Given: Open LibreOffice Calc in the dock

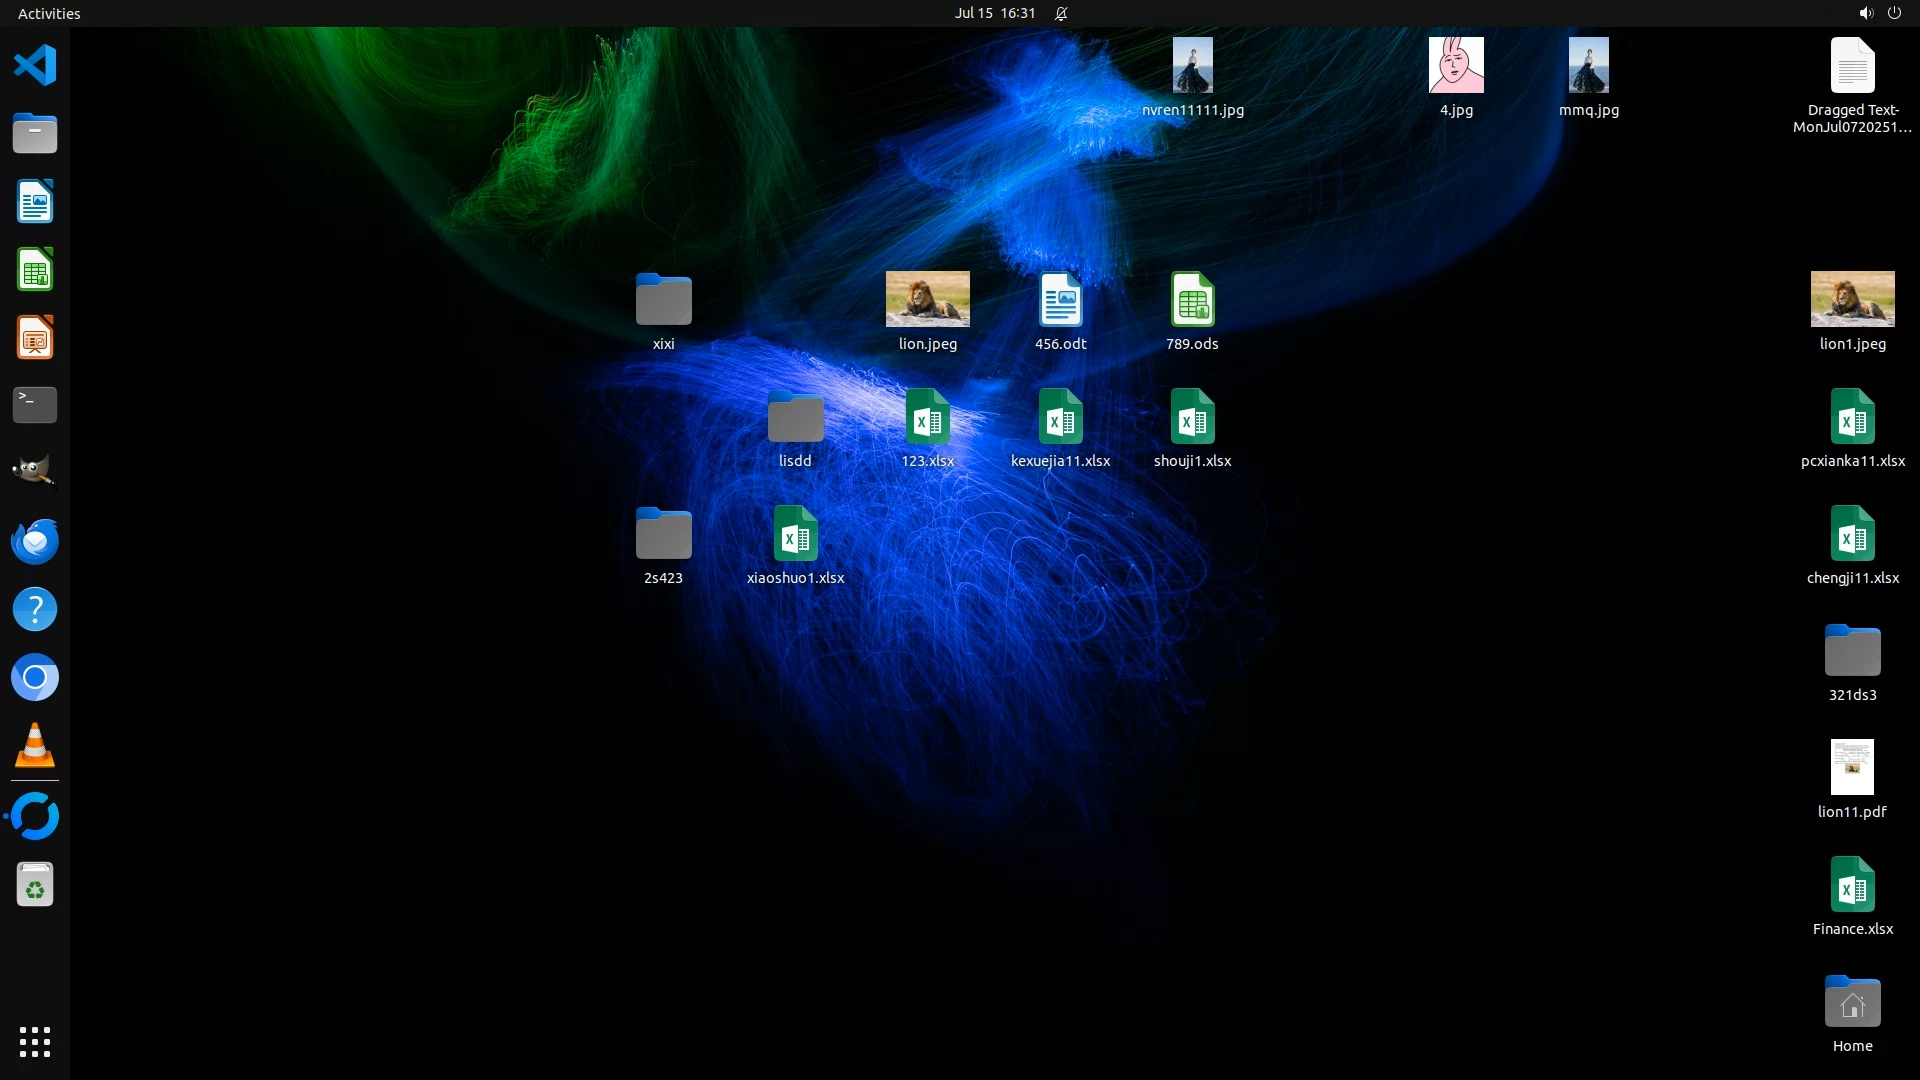Looking at the screenshot, I should click(35, 270).
